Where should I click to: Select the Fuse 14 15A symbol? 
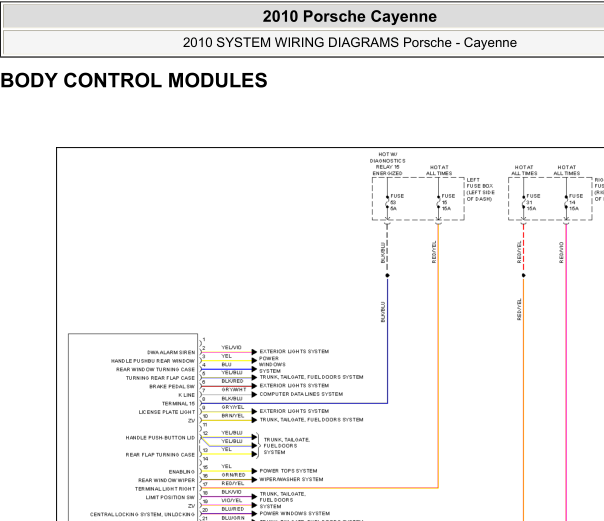click(x=566, y=202)
